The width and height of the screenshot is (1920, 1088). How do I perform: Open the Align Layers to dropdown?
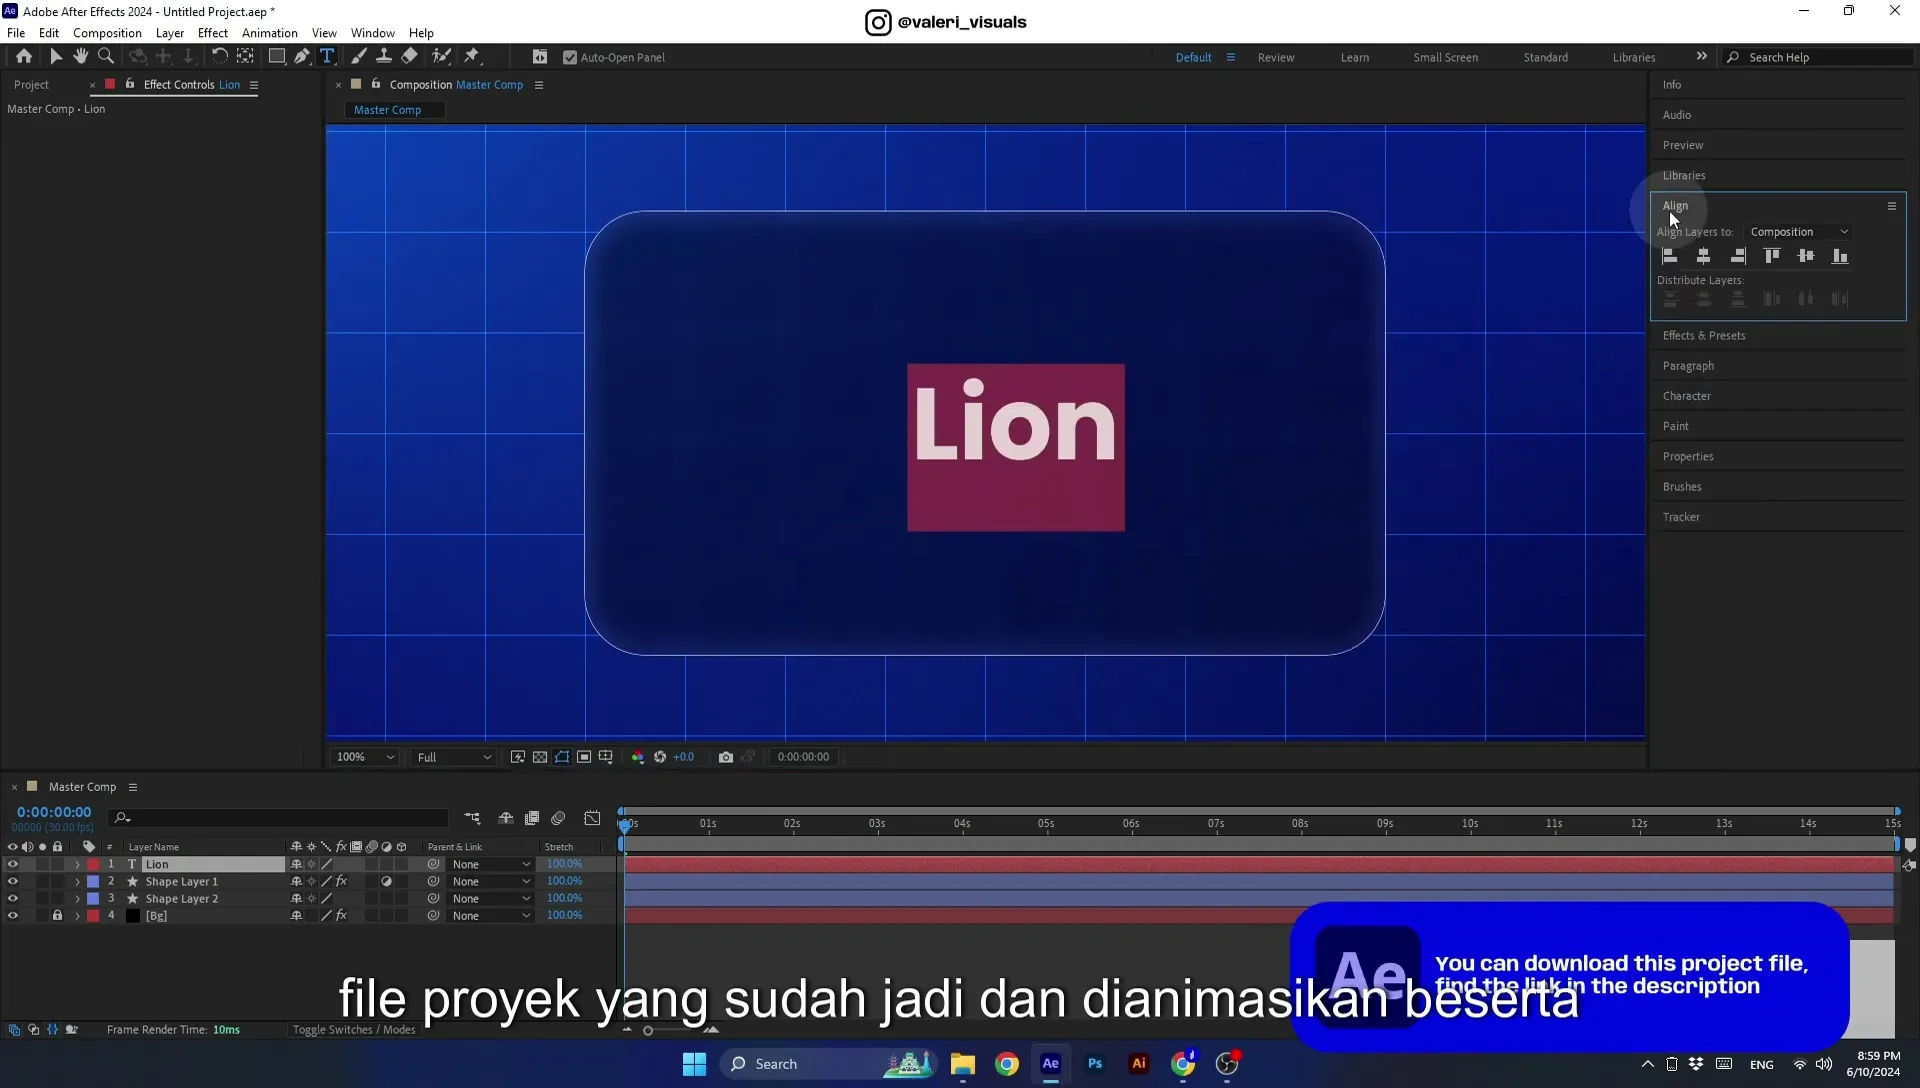[1798, 232]
